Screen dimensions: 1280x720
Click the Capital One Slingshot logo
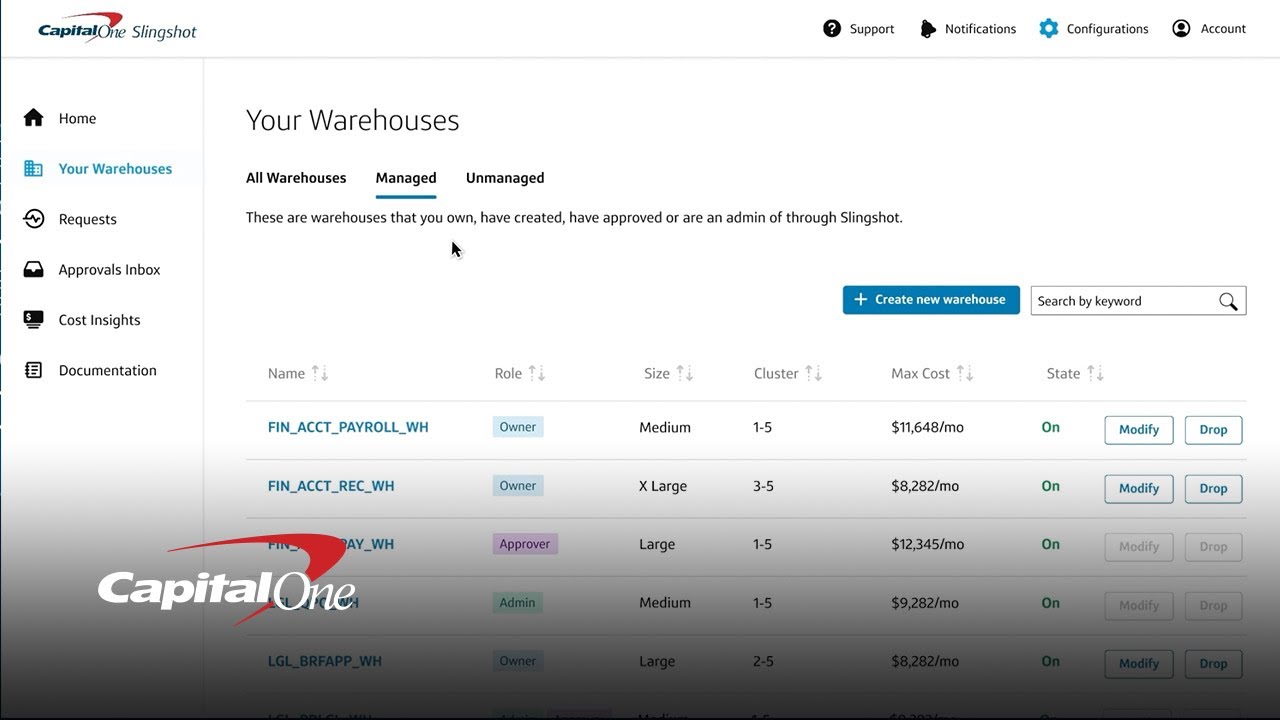(117, 28)
